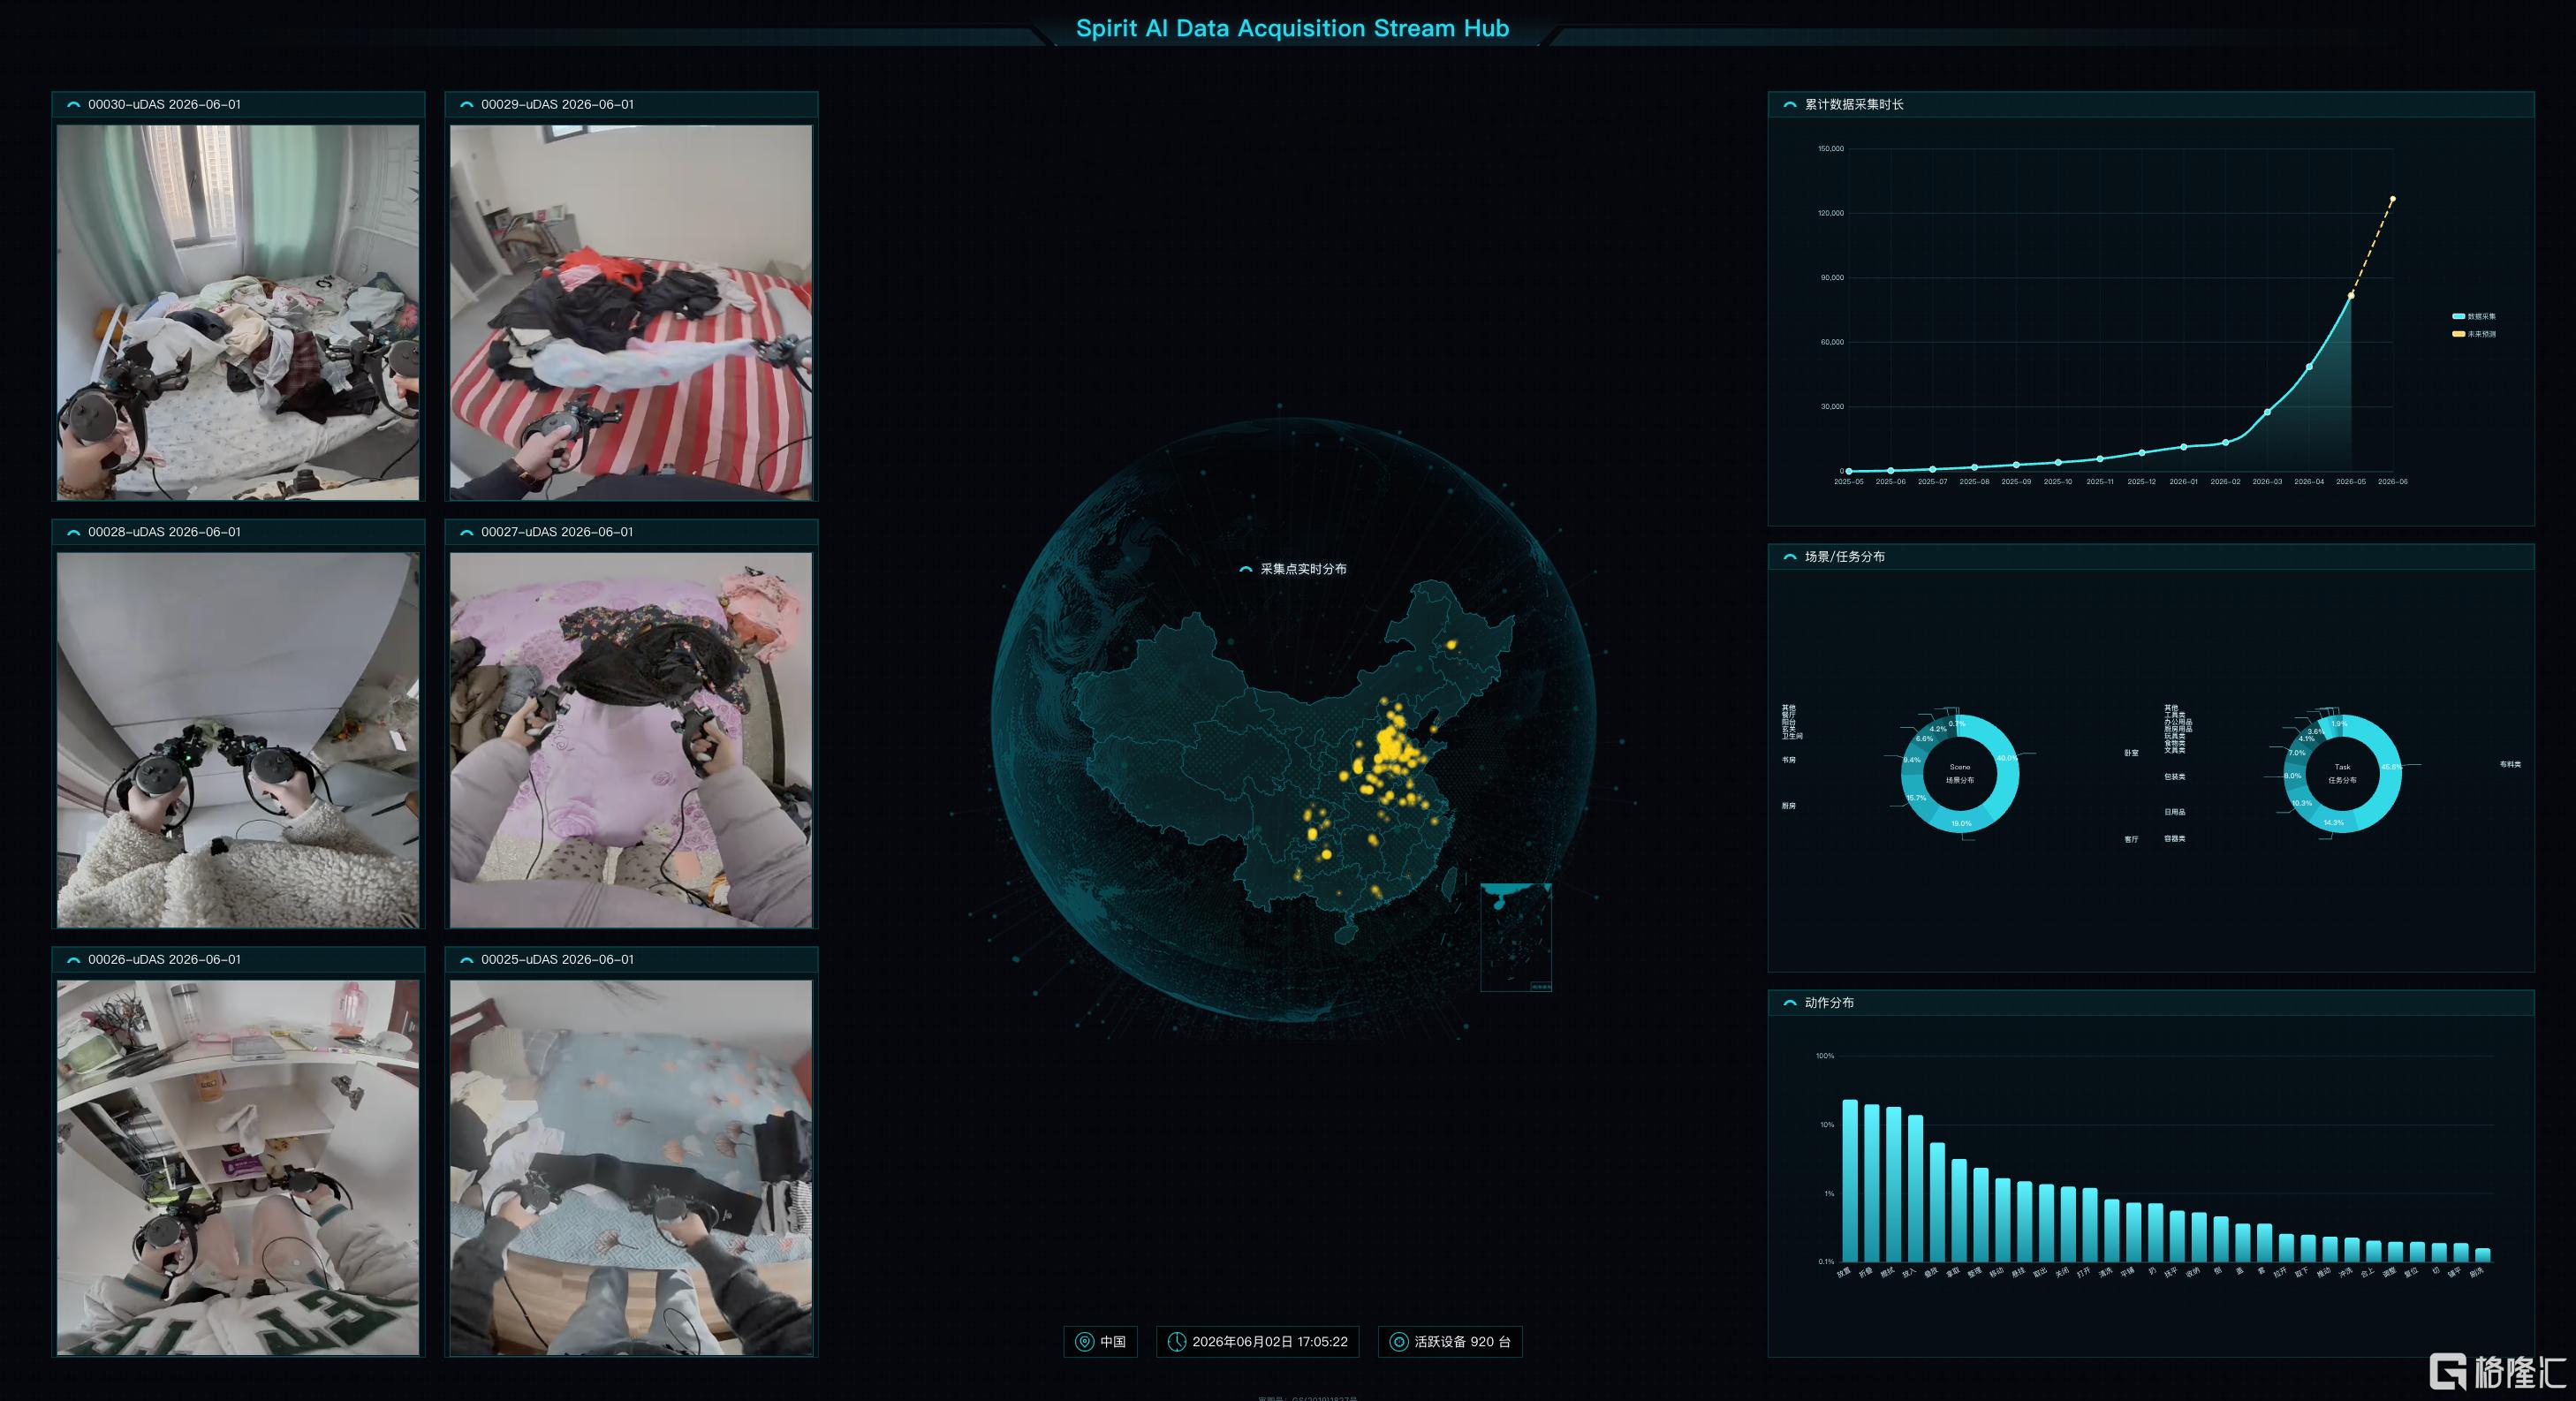Select the 2026-04 data point on the line chart
2576x1401 pixels.
2309,367
